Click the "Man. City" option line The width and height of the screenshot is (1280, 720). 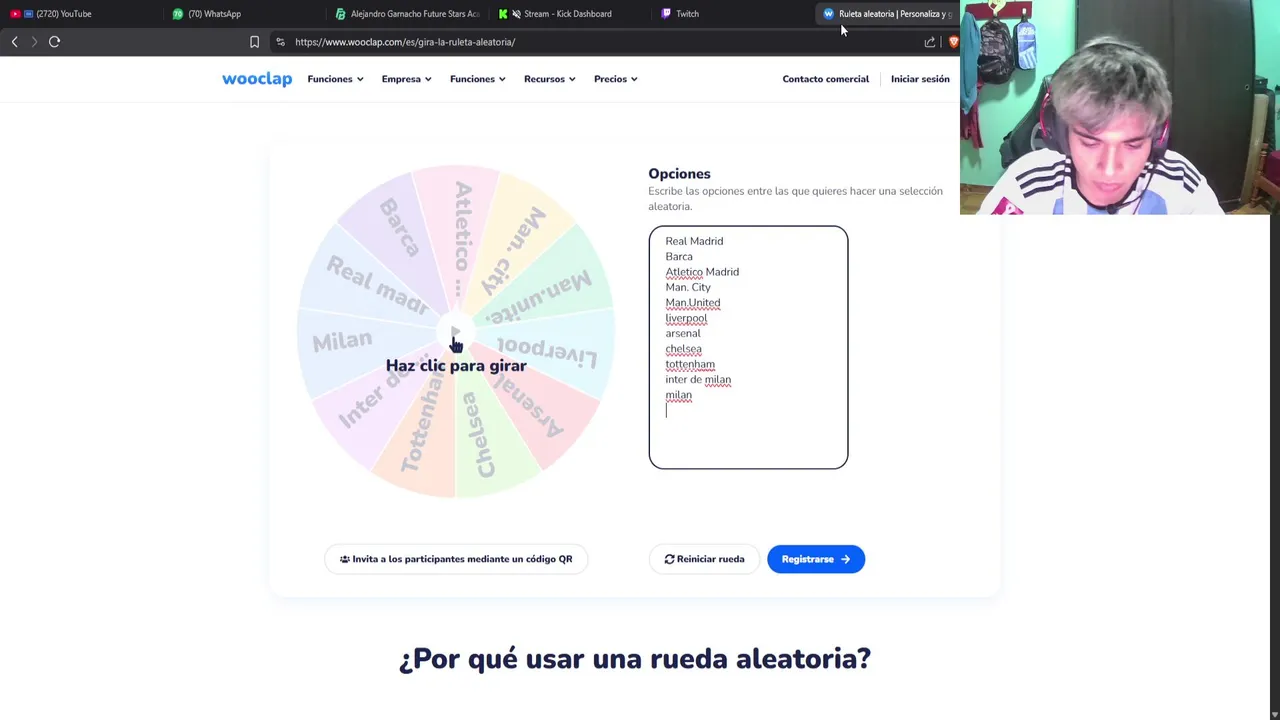point(688,287)
